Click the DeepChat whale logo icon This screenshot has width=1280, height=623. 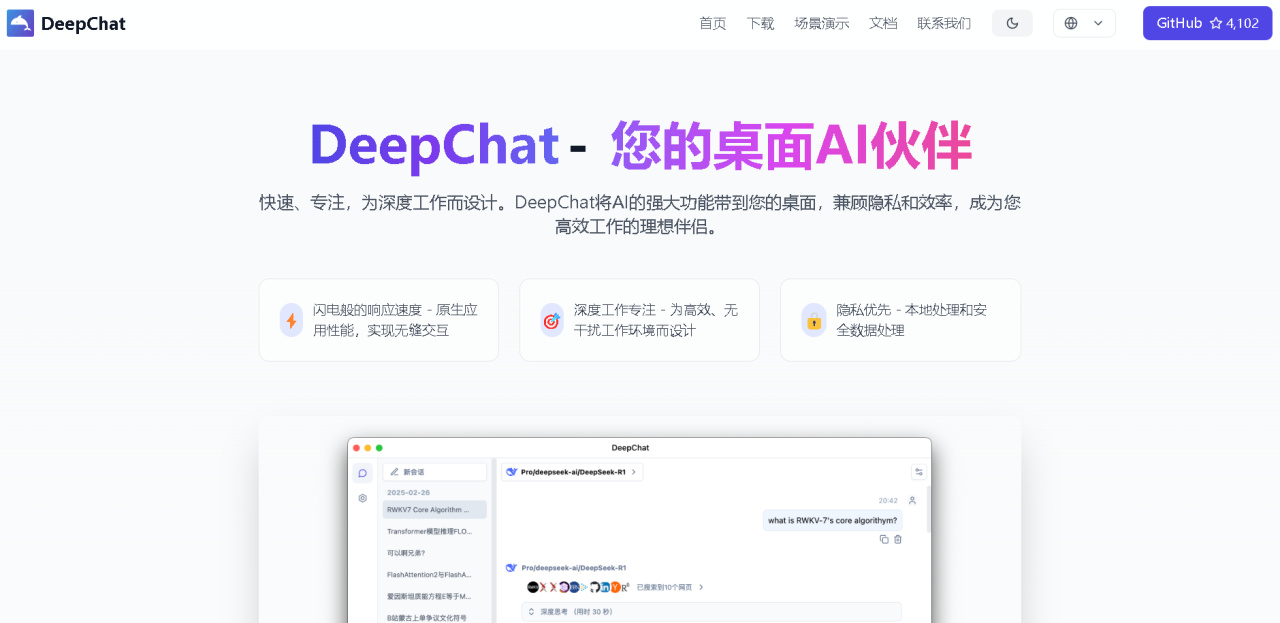(20, 23)
